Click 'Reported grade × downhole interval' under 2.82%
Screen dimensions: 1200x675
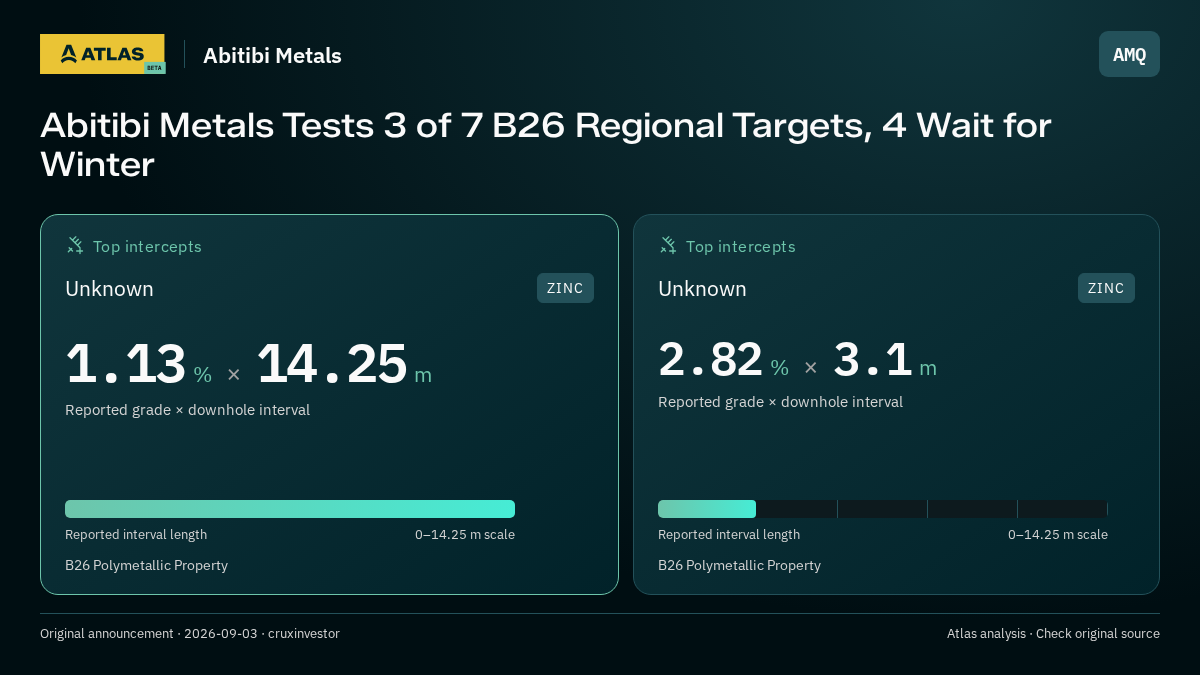tap(780, 402)
